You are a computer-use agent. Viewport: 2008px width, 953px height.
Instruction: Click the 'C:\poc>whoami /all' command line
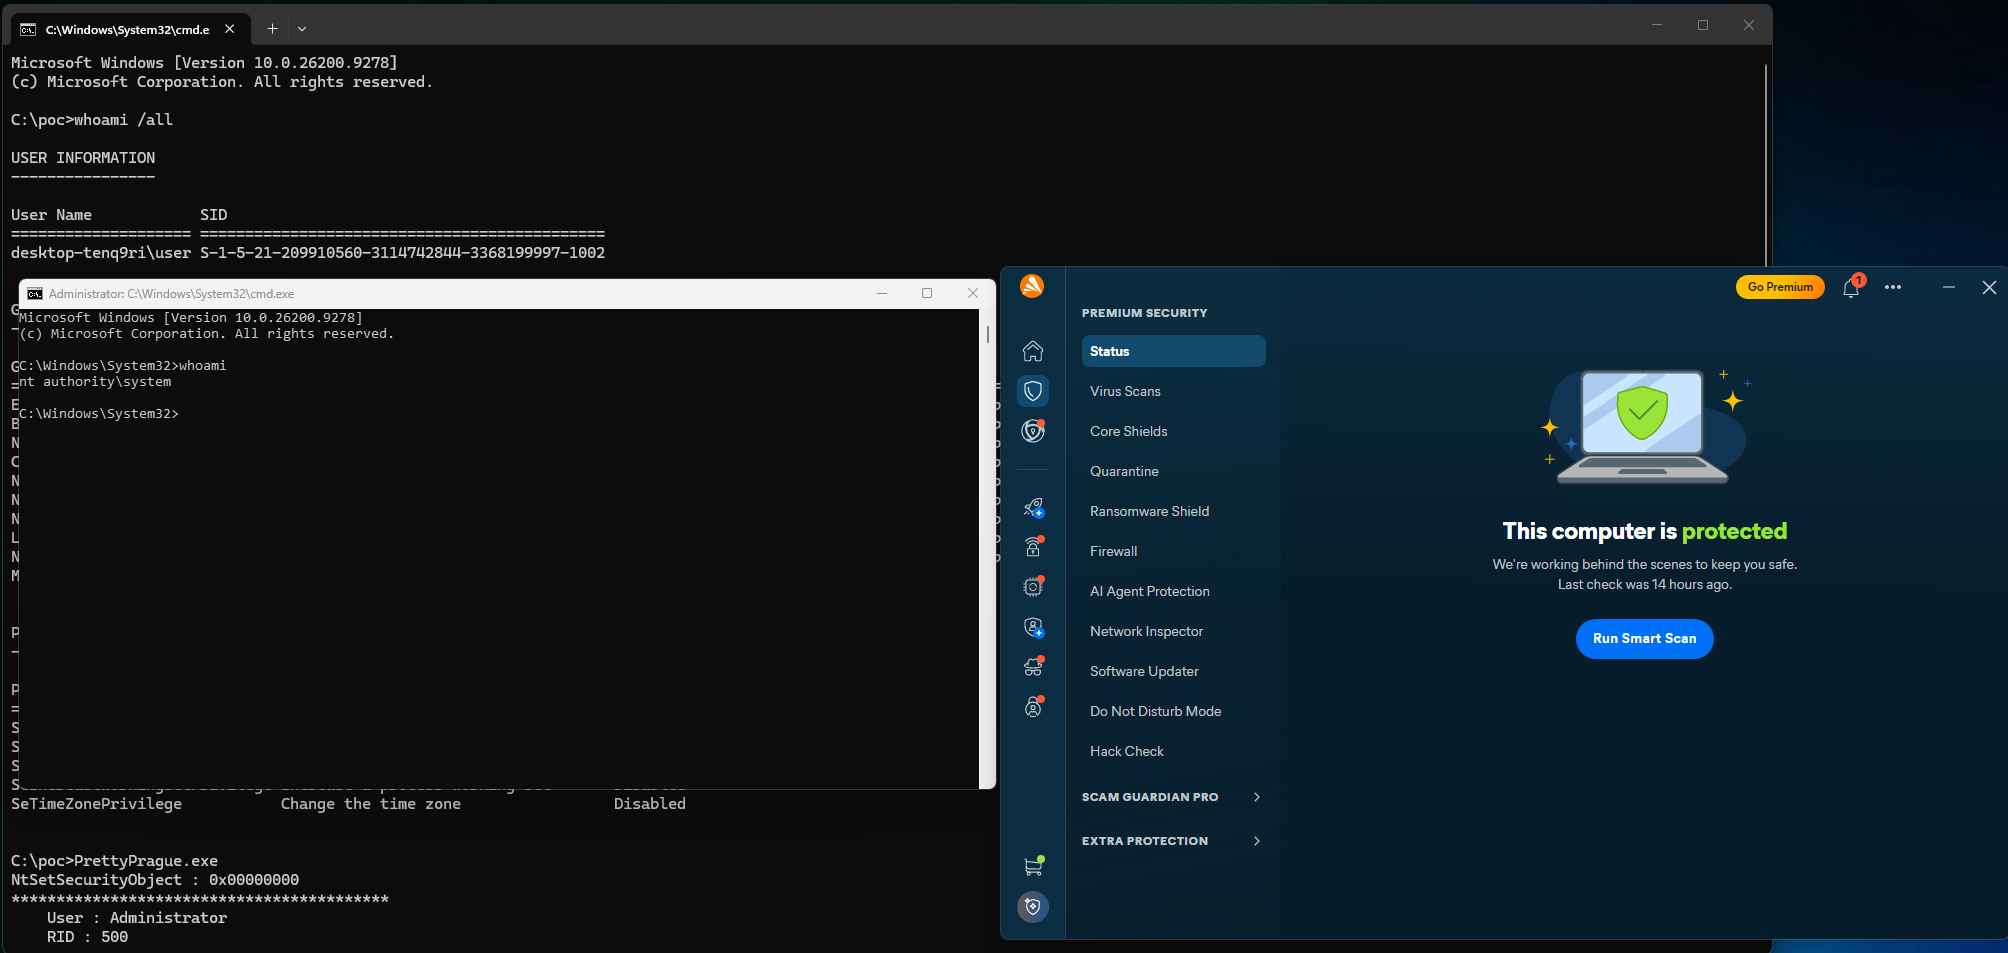[92, 120]
